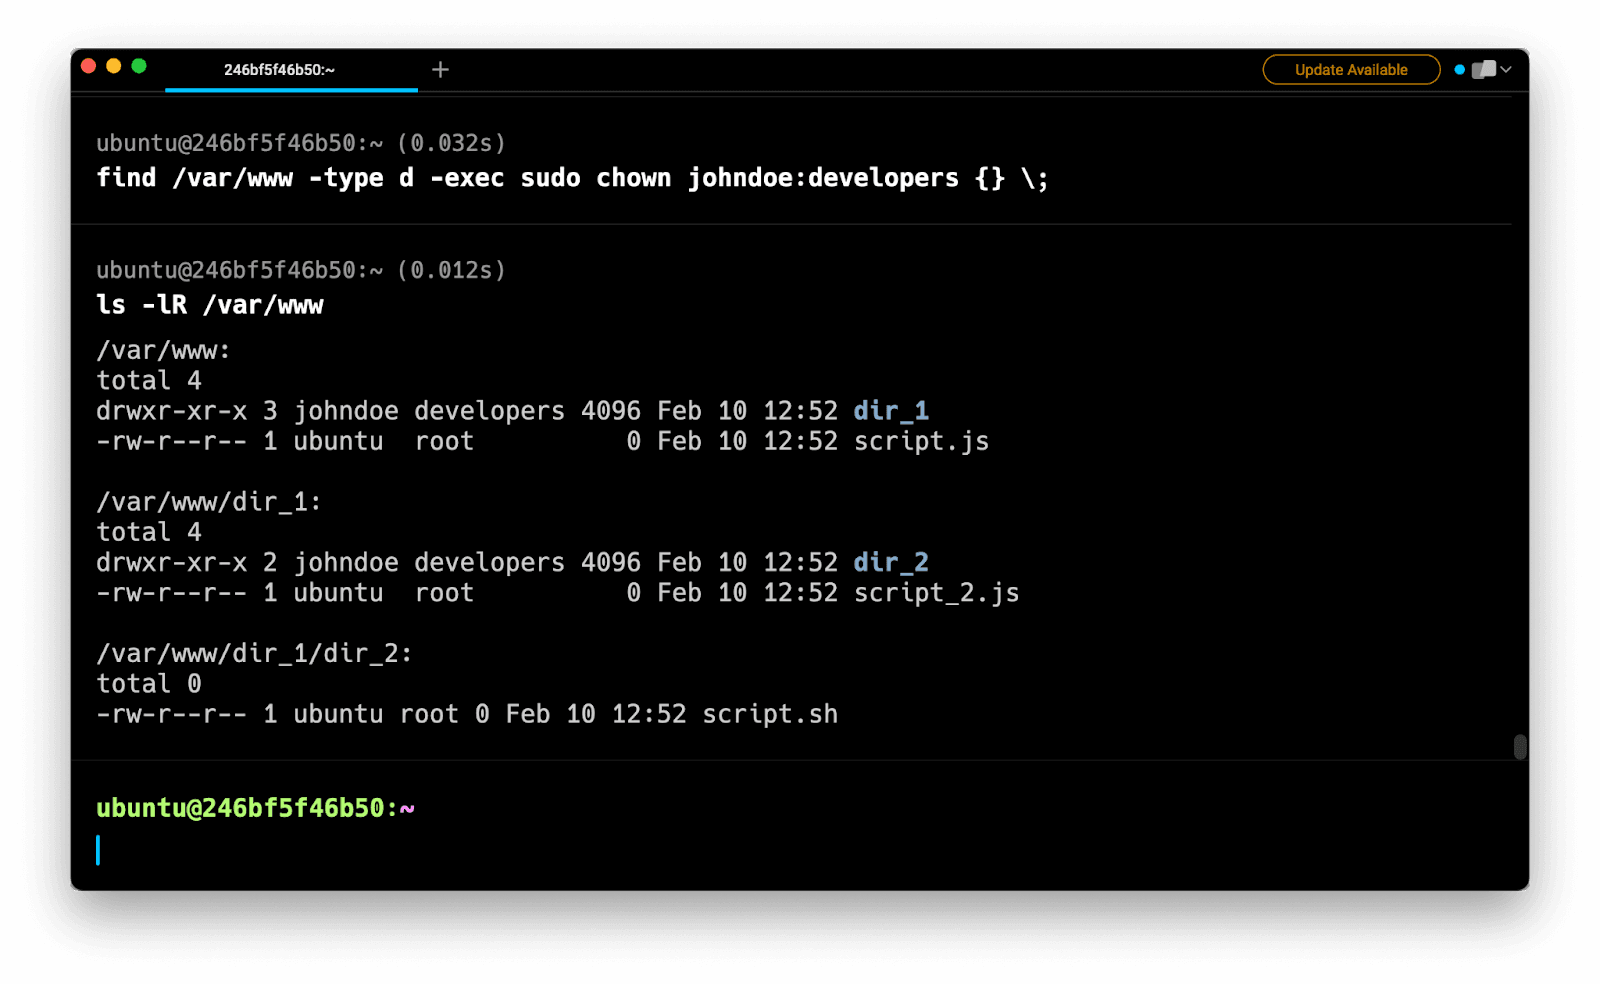Click the script.sh filename in the listing

(769, 714)
